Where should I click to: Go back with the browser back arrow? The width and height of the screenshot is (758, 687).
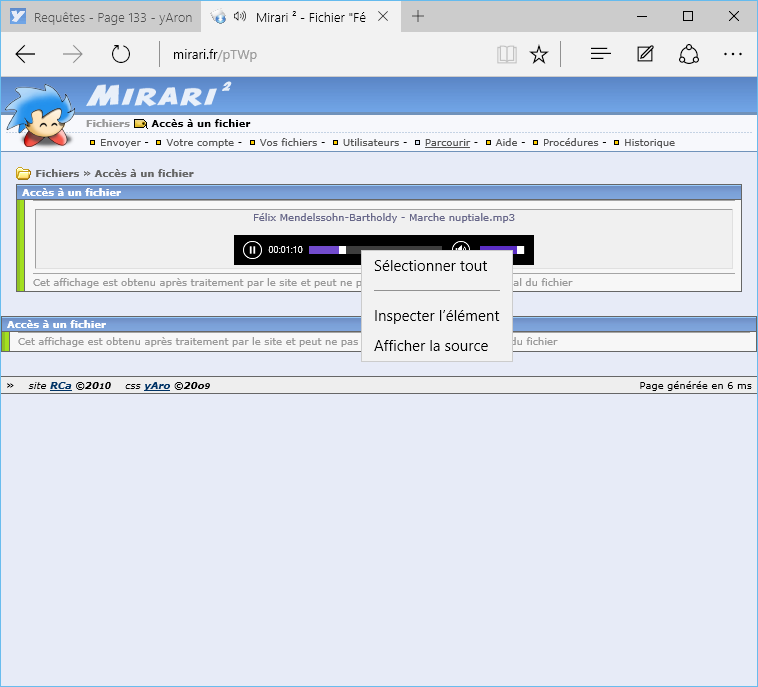[x=26, y=54]
